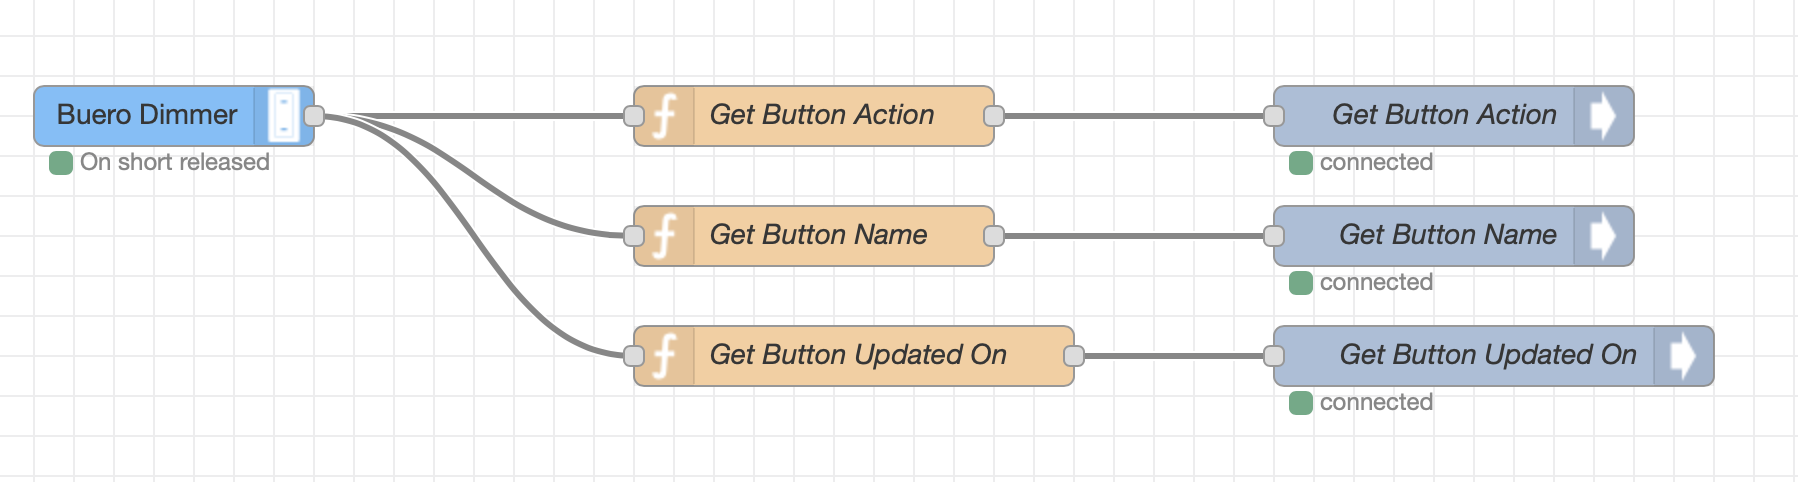Click function icon on Get Button Updated On
Image resolution: width=1798 pixels, height=482 pixels.
pos(665,356)
